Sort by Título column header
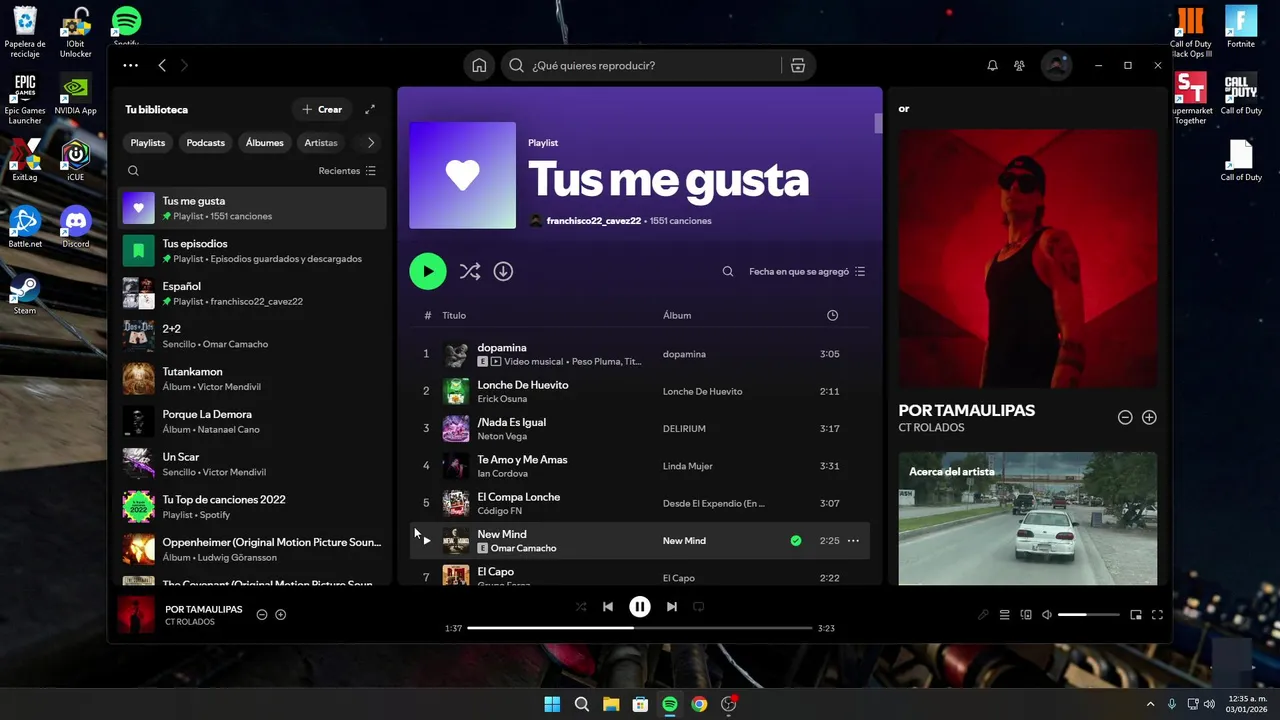This screenshot has height=720, width=1280. tap(454, 315)
